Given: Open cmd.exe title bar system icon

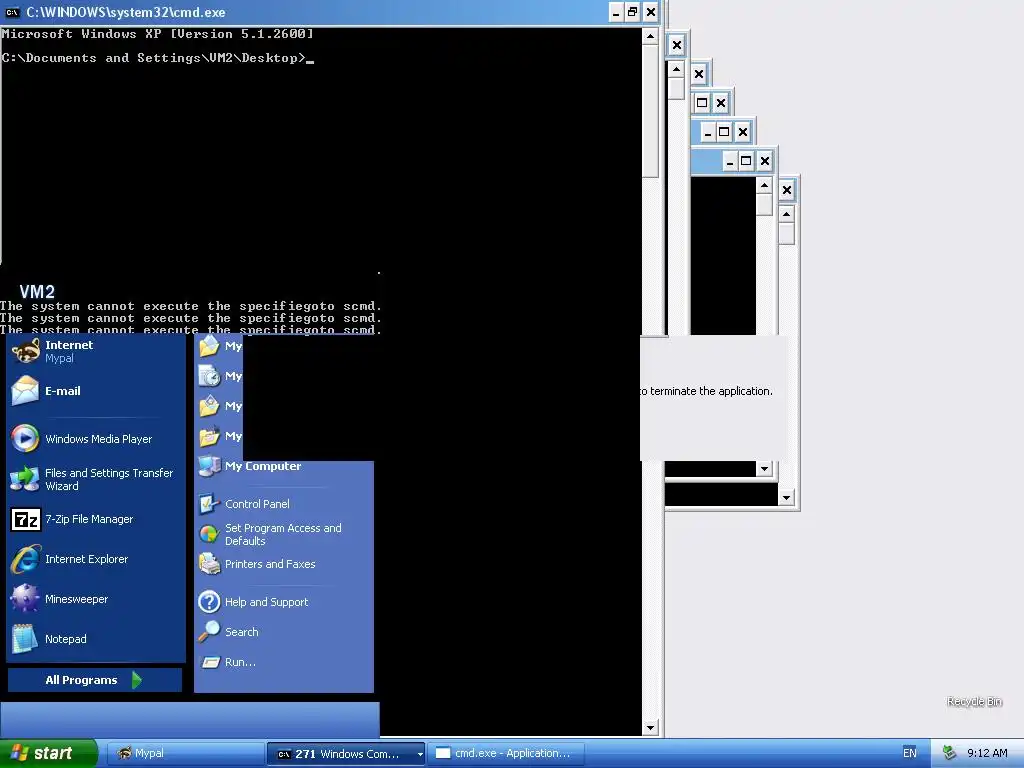Looking at the screenshot, I should [12, 12].
